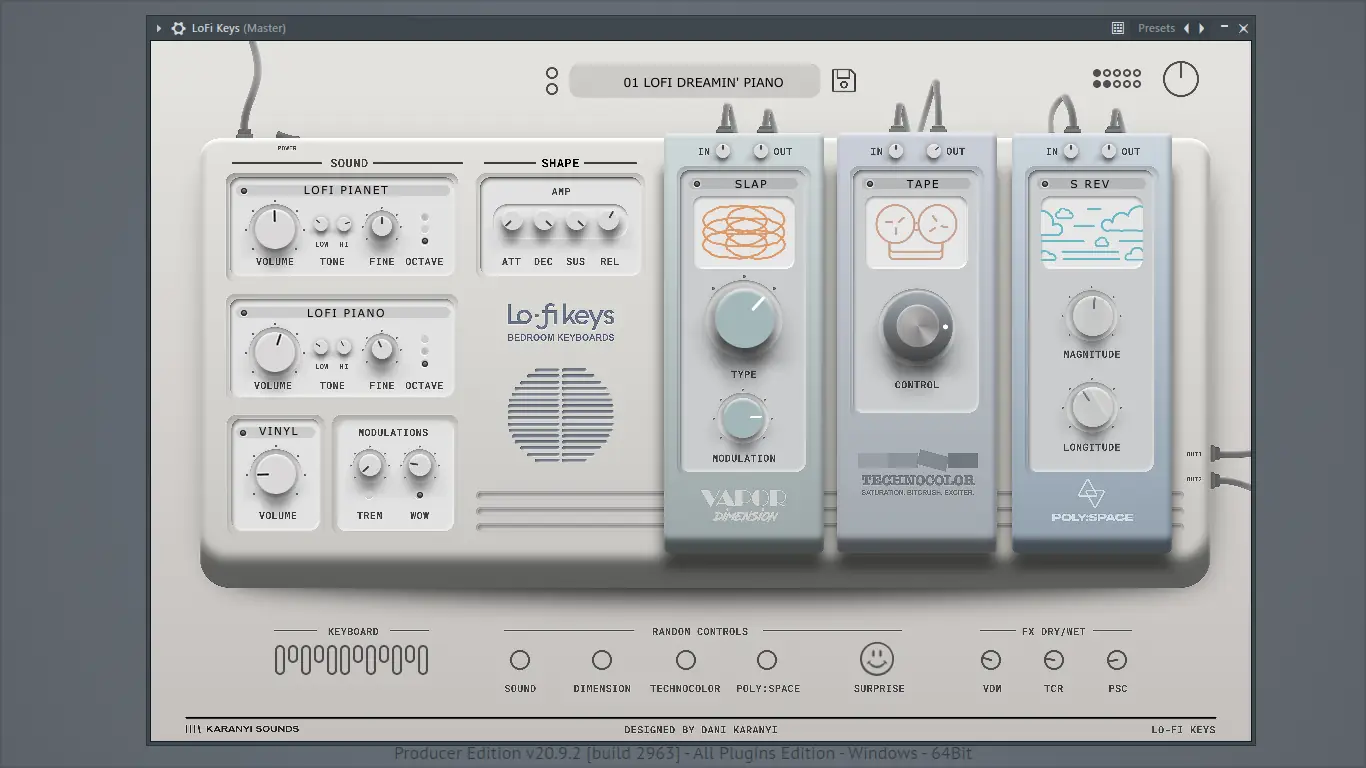1366x768 pixels.
Task: Click the Surprise smiley face icon
Action: coord(877,659)
